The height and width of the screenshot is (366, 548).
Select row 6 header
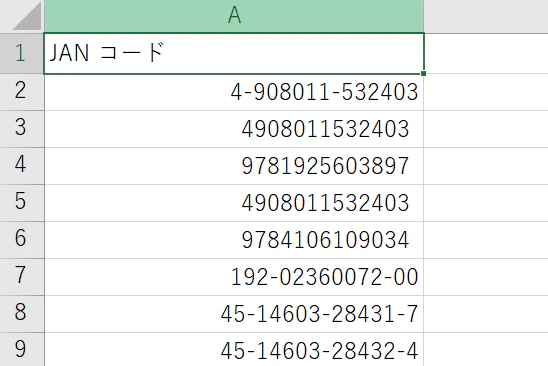point(22,240)
